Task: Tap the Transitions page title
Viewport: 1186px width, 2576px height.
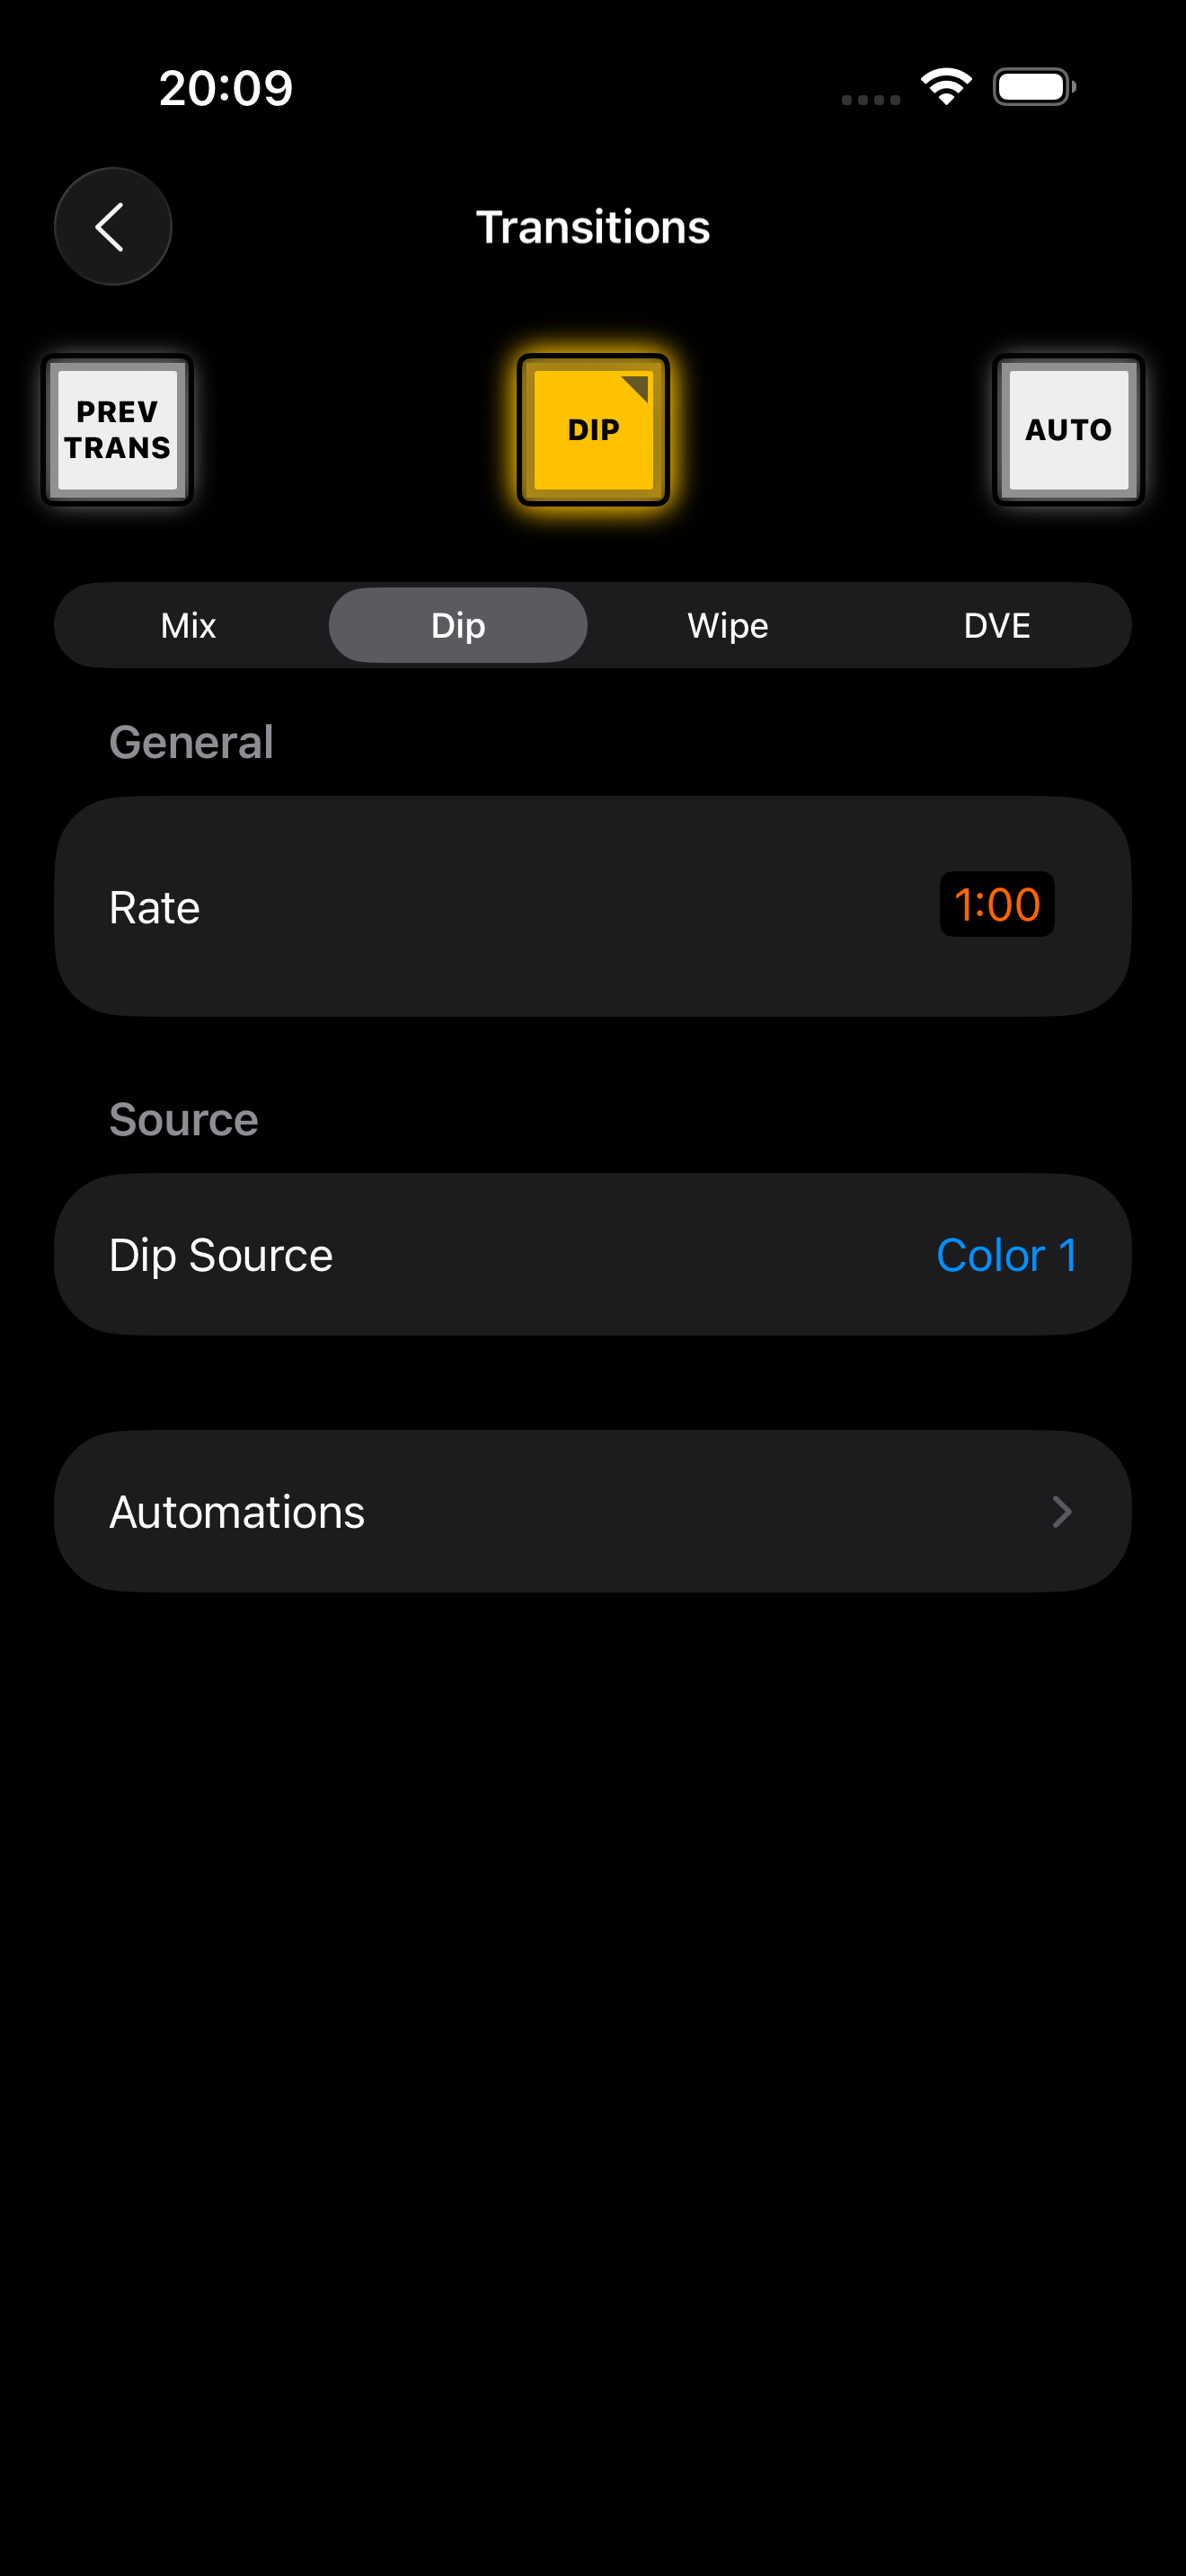Action: point(593,227)
